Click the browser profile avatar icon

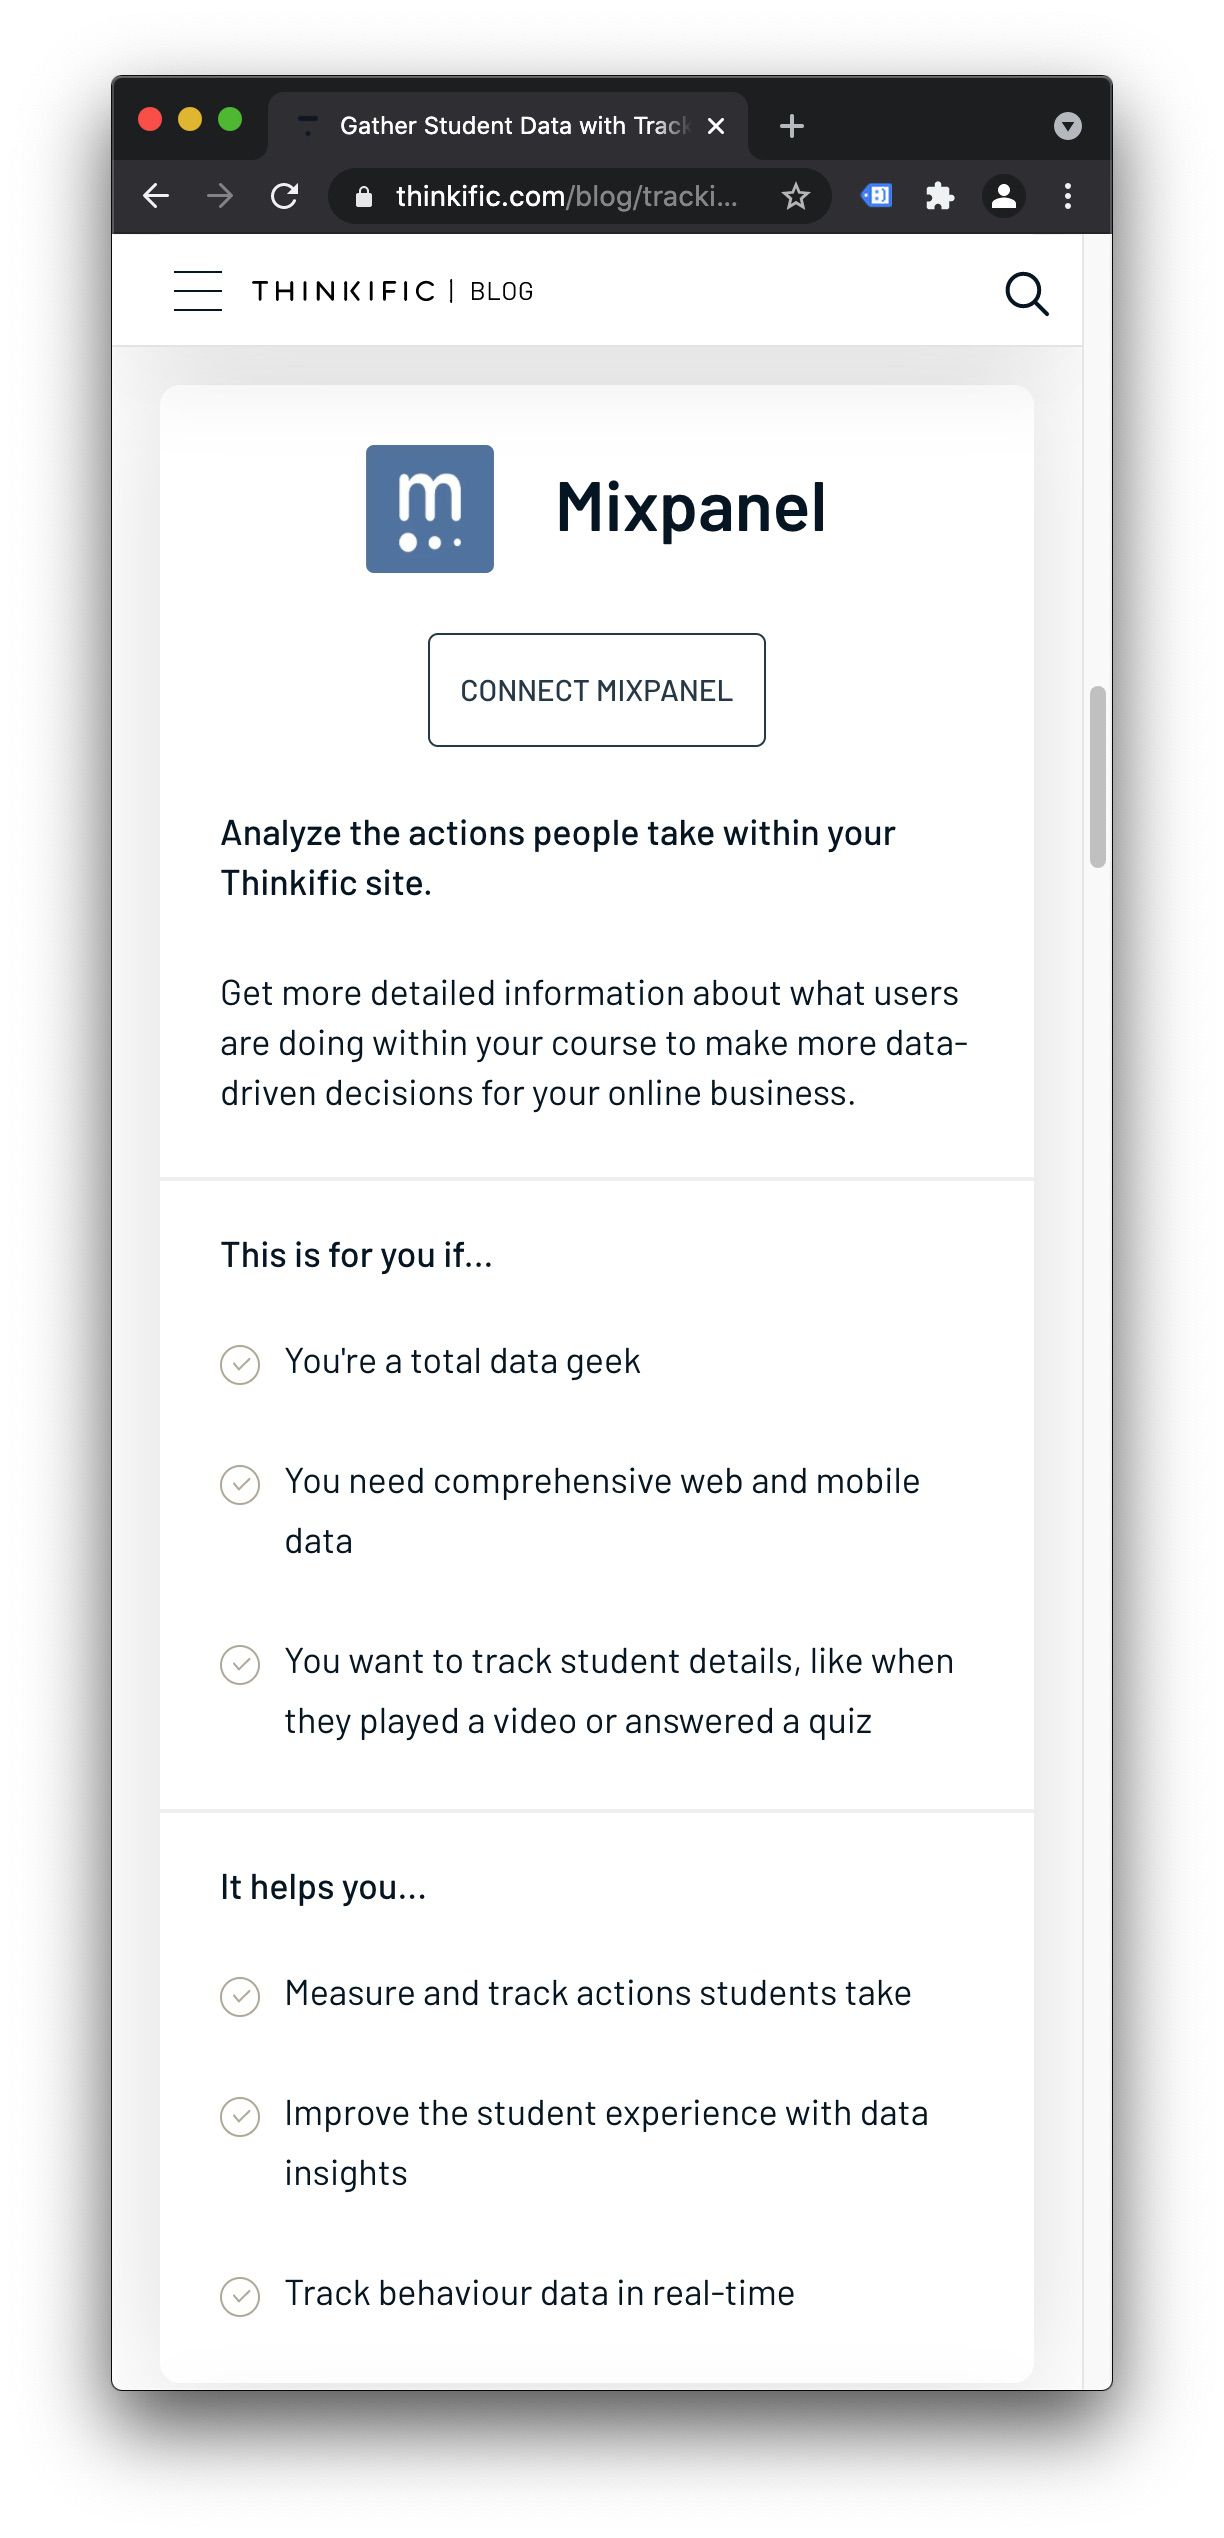1003,196
